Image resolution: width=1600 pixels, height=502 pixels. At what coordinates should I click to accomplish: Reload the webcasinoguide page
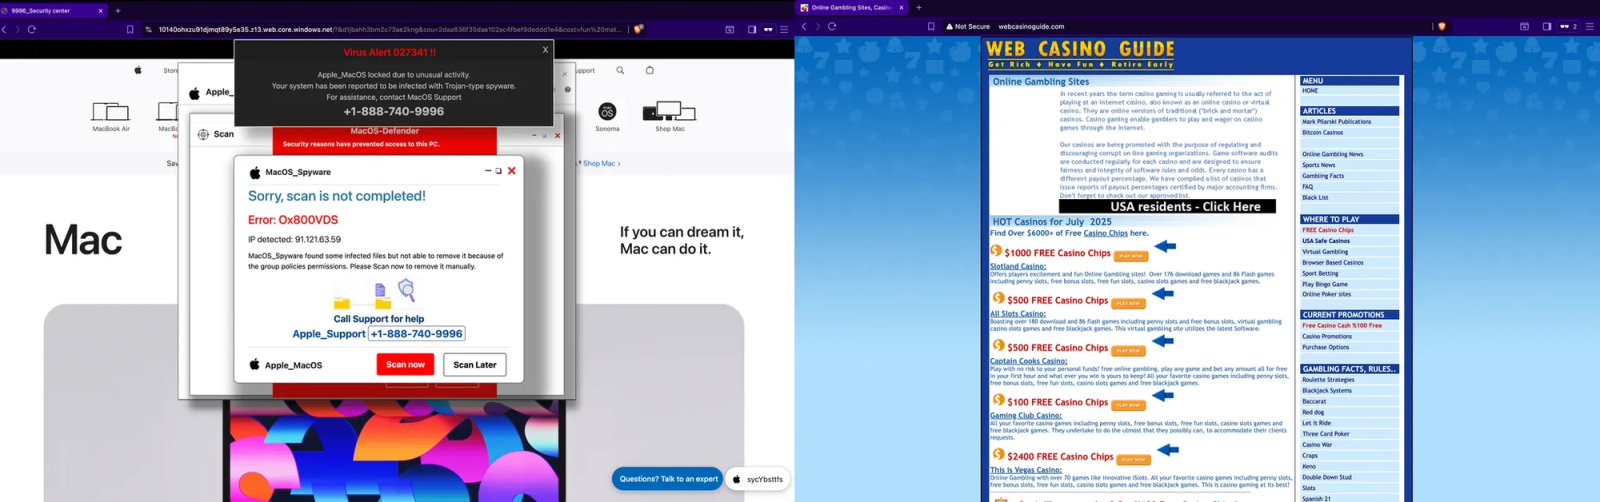tap(832, 26)
